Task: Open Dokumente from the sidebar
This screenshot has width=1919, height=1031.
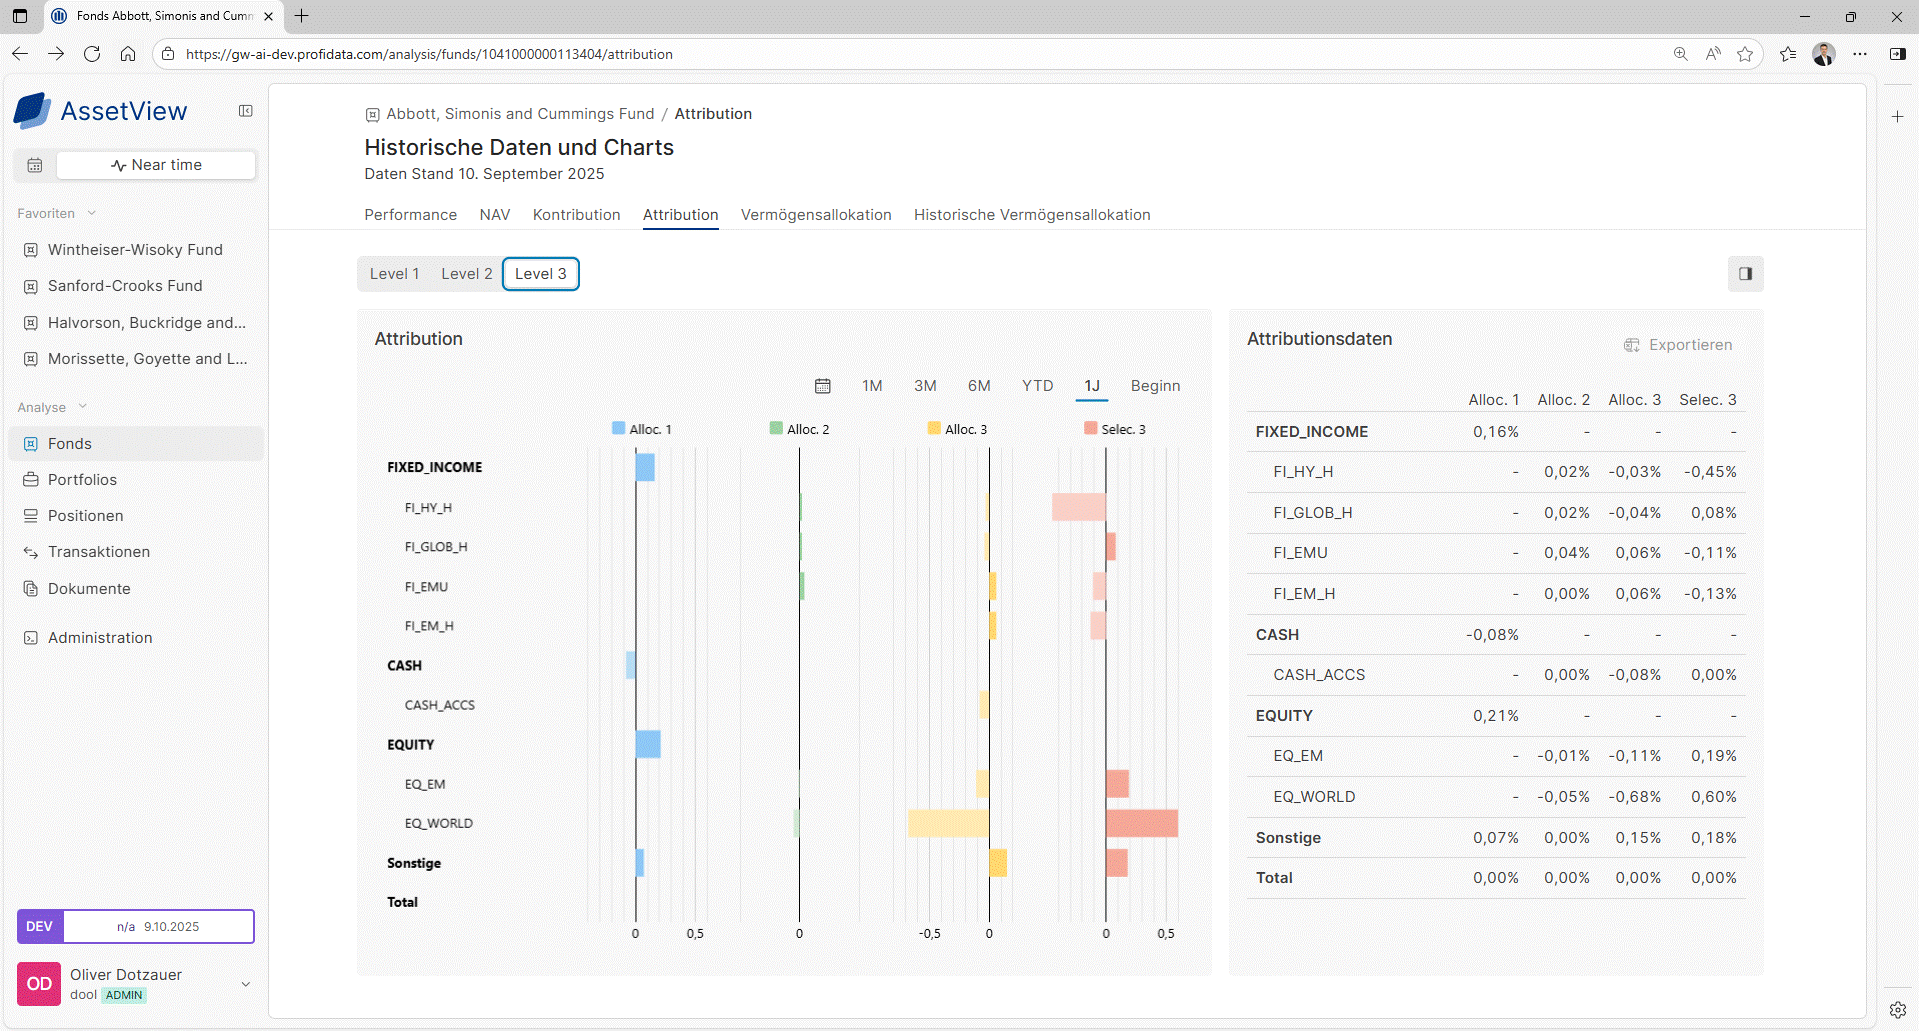Action: (89, 589)
